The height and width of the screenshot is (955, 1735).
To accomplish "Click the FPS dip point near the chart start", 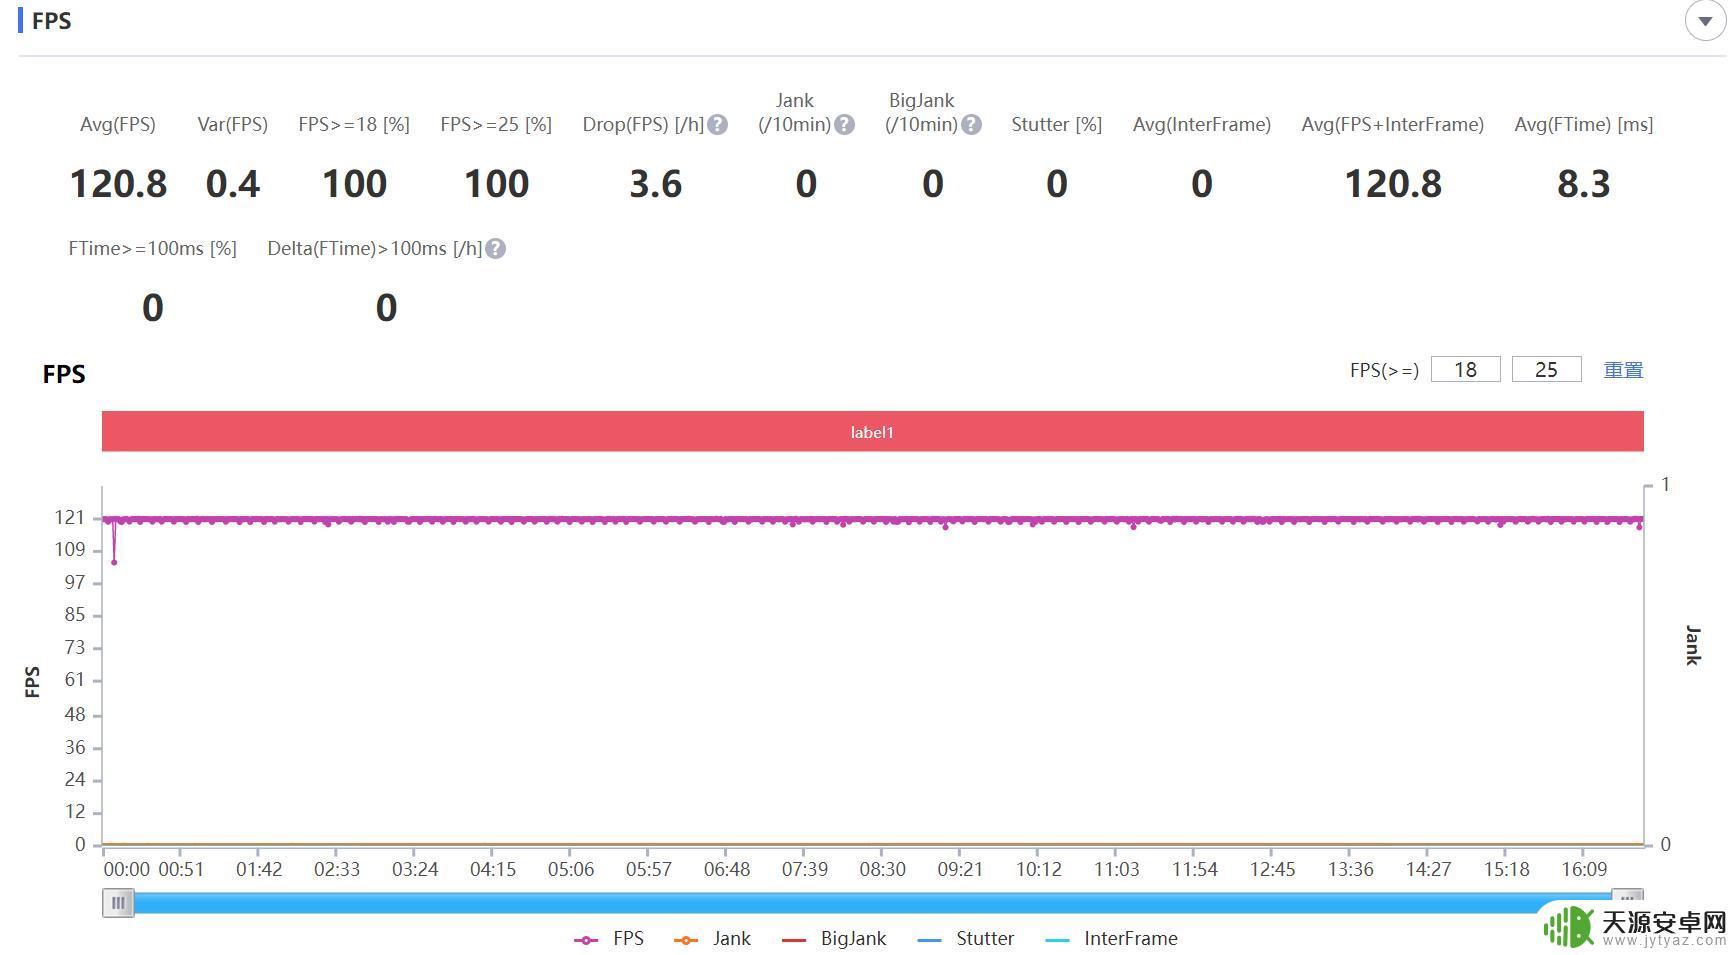I will pyautogui.click(x=114, y=562).
